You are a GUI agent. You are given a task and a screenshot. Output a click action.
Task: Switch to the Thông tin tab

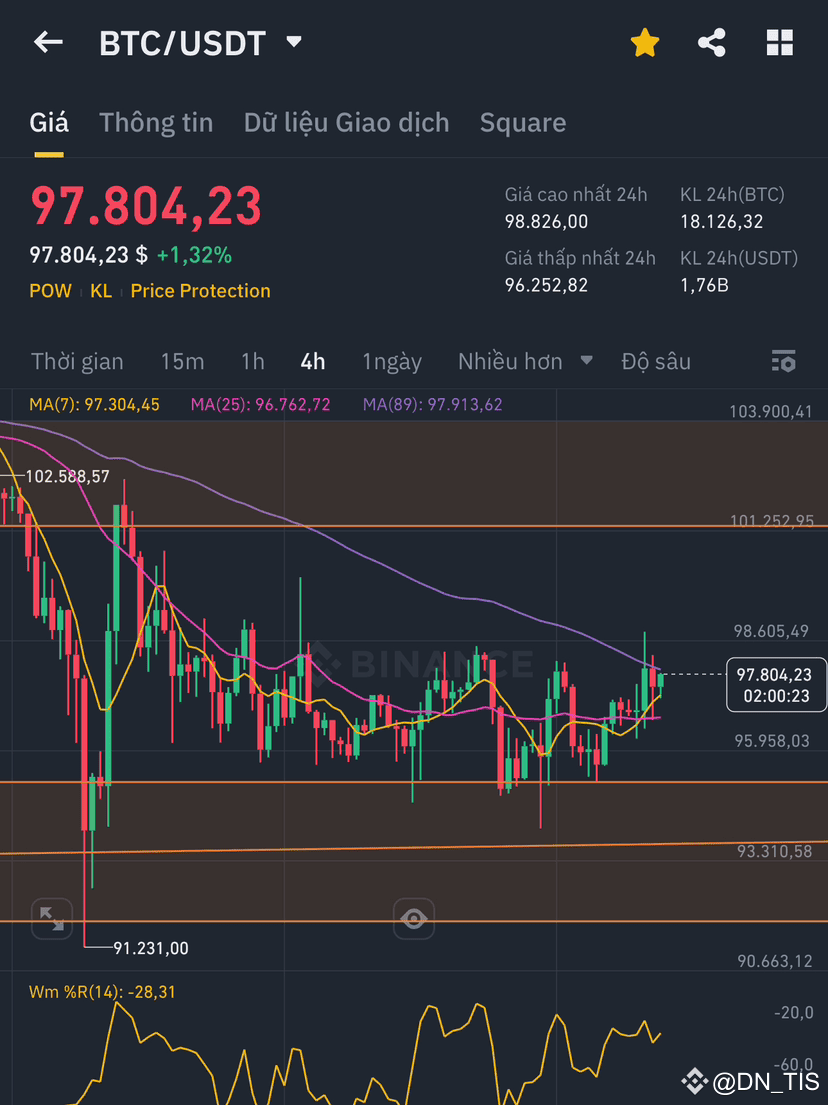tap(156, 123)
